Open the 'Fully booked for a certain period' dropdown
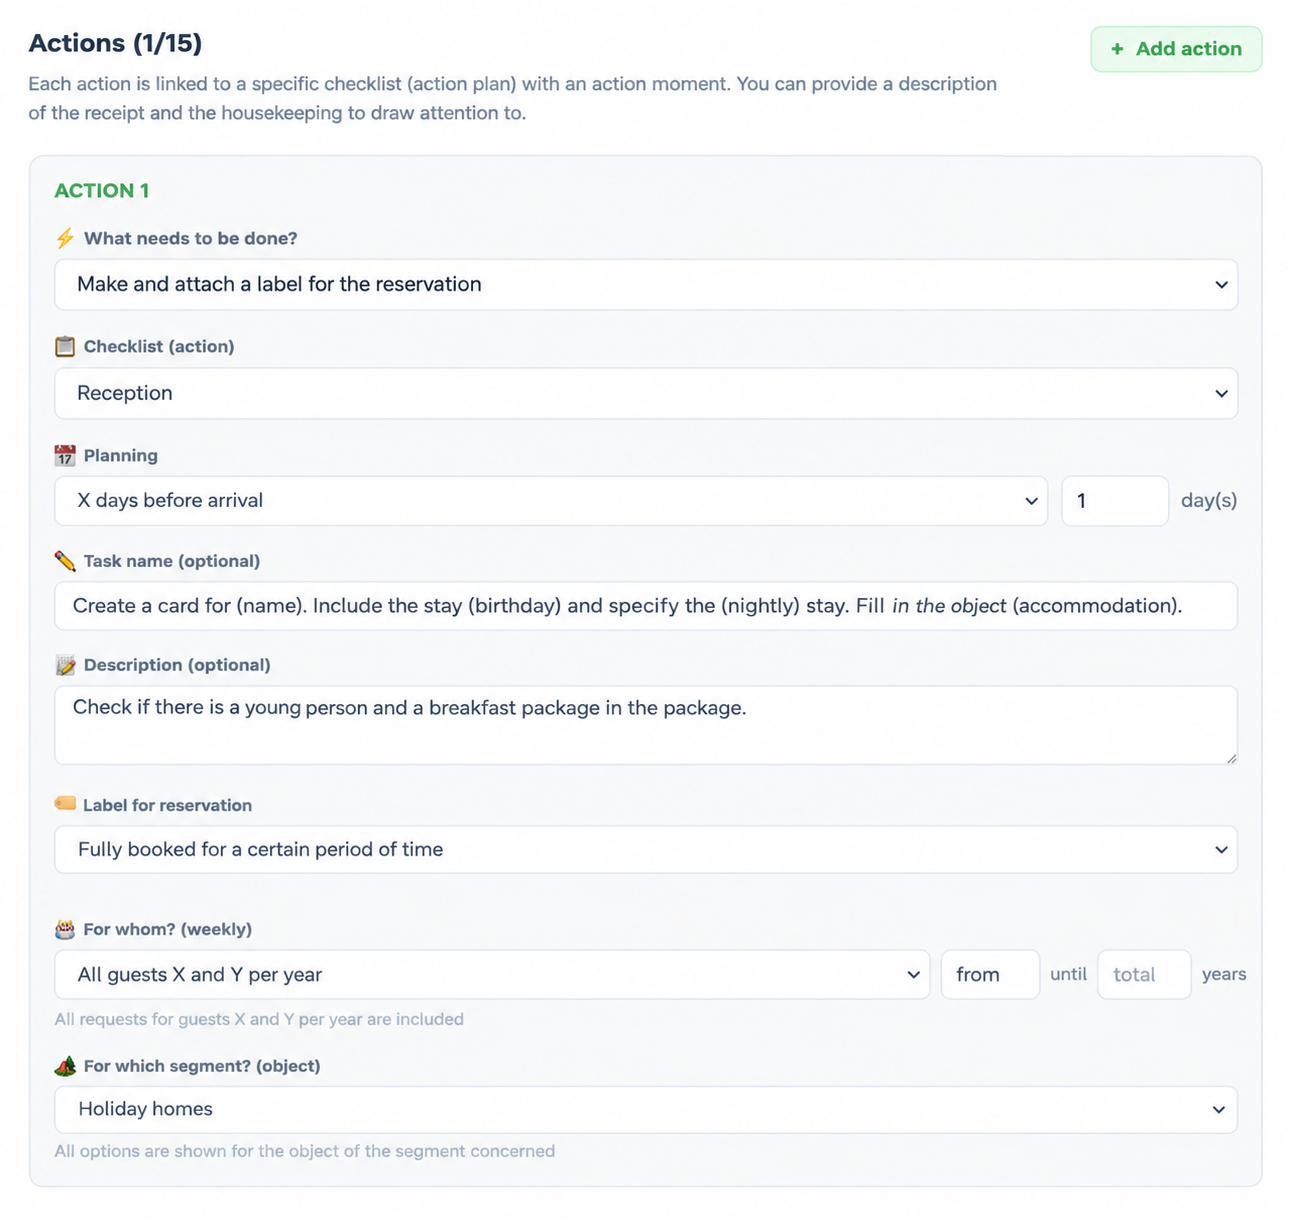Image resolution: width=1291 pixels, height=1218 pixels. click(x=646, y=850)
